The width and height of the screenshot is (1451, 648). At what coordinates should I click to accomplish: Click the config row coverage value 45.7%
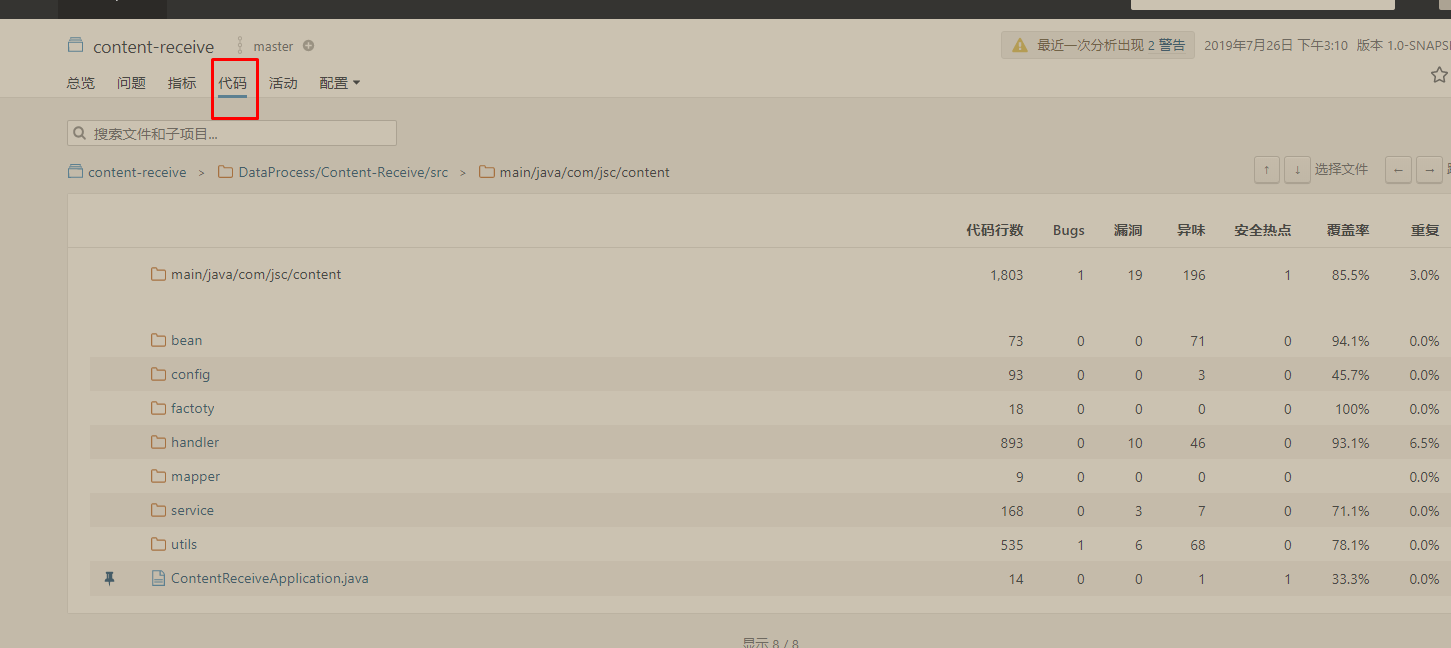click(1350, 374)
